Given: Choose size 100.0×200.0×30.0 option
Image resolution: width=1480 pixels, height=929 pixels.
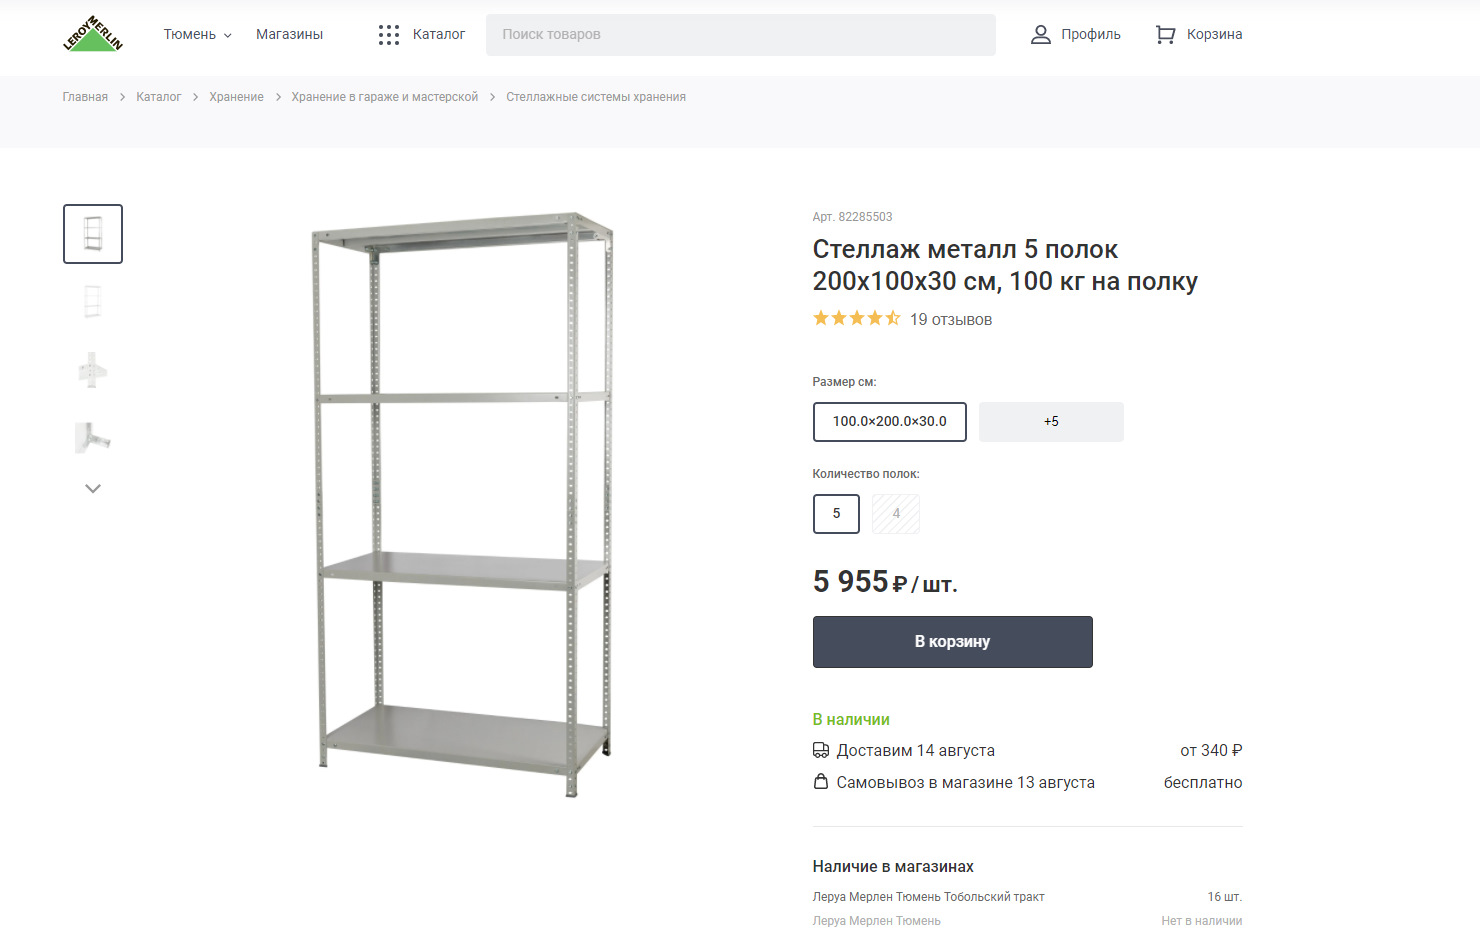Looking at the screenshot, I should [x=890, y=422].
